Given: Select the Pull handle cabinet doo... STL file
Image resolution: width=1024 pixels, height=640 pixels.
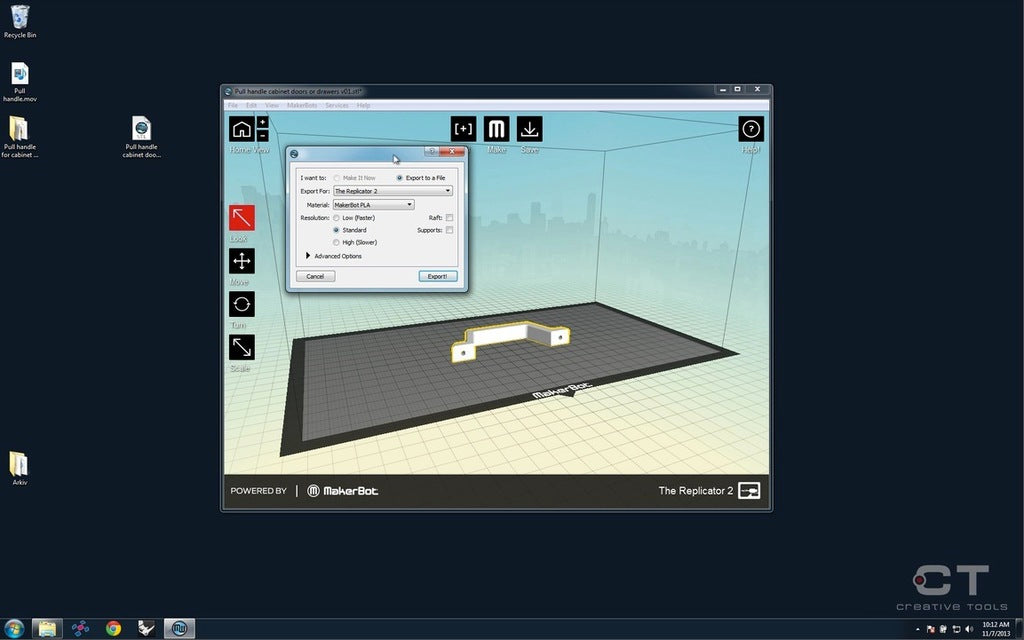Looking at the screenshot, I should click(x=141, y=137).
